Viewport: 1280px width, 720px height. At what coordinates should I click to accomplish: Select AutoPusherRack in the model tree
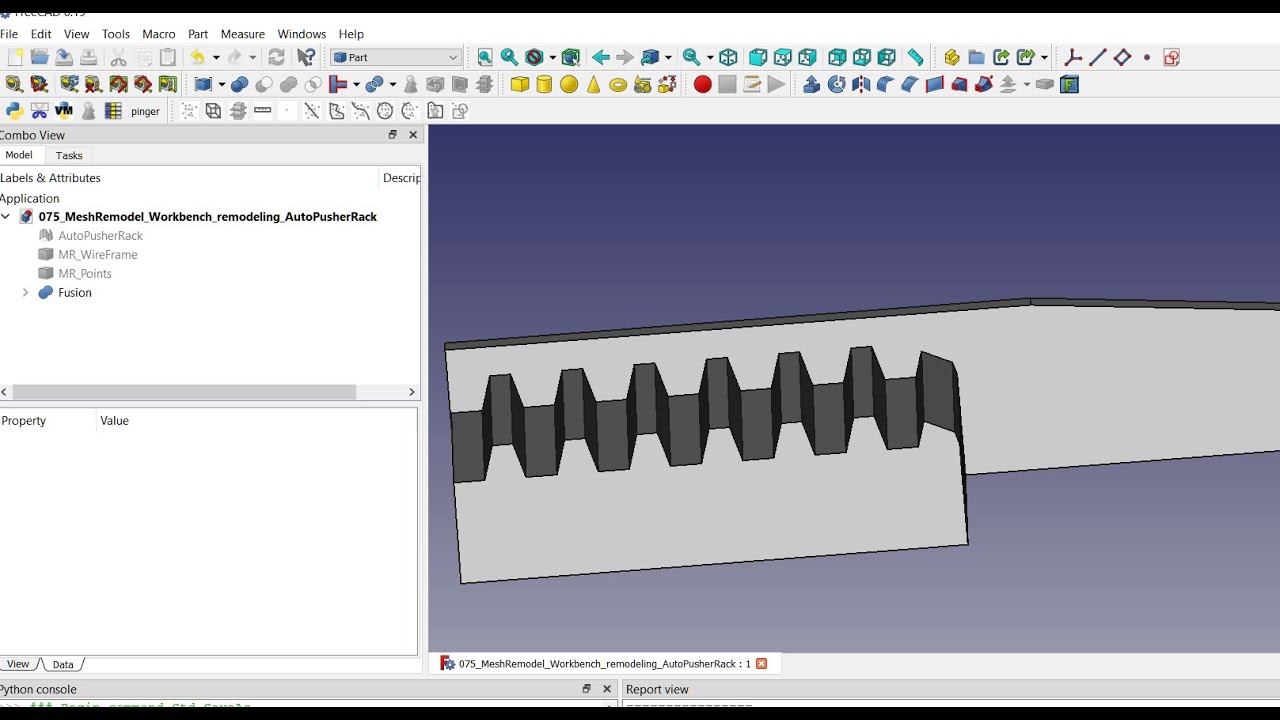tap(100, 236)
